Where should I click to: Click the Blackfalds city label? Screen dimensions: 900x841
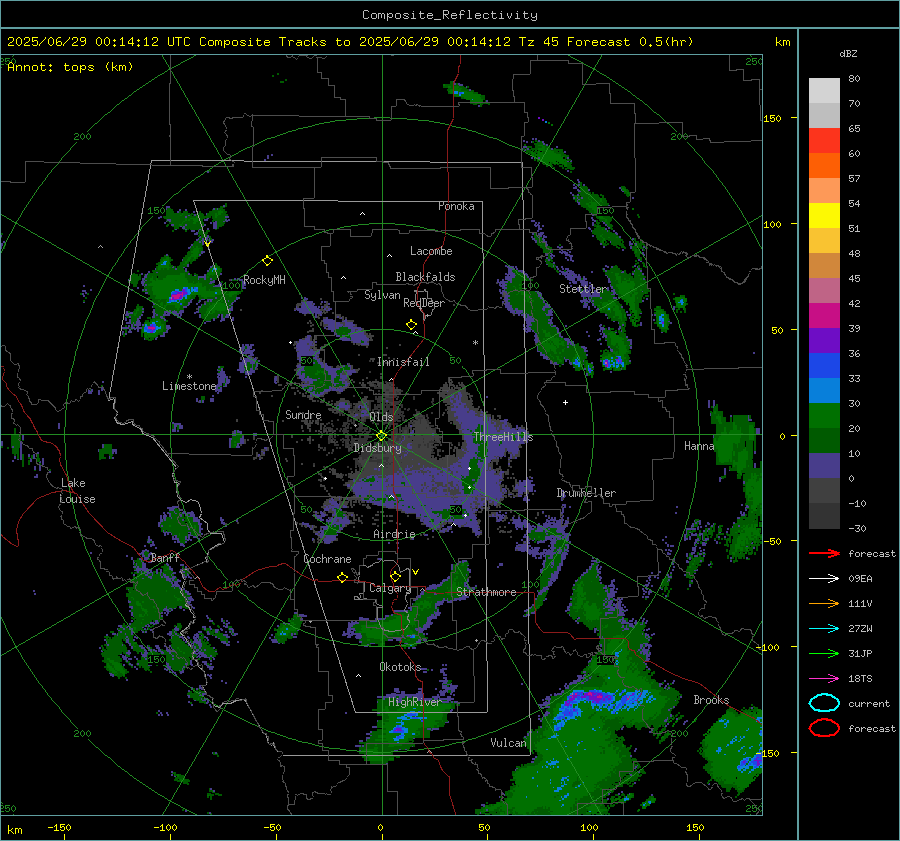click(425, 277)
